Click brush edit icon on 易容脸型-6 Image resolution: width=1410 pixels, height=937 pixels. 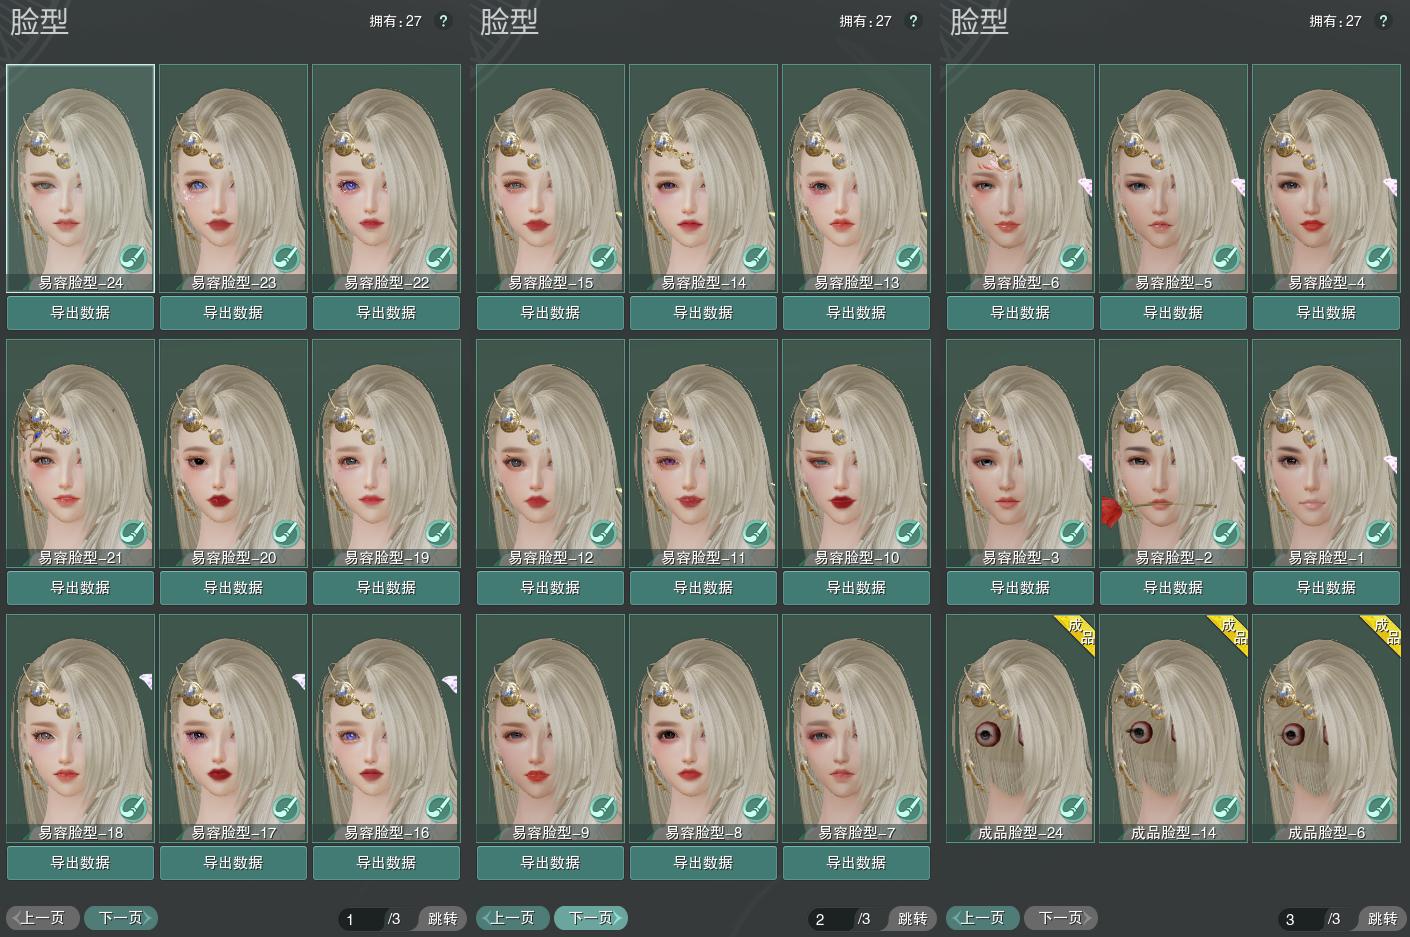pyautogui.click(x=1073, y=259)
